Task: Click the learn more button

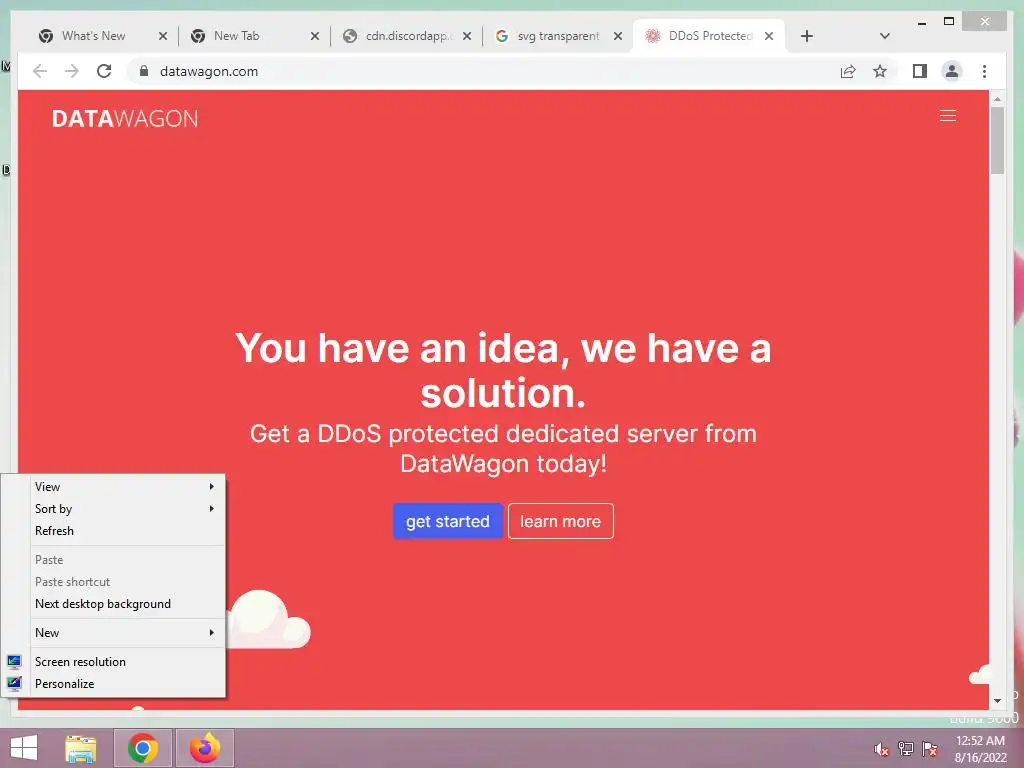Action: [x=560, y=521]
